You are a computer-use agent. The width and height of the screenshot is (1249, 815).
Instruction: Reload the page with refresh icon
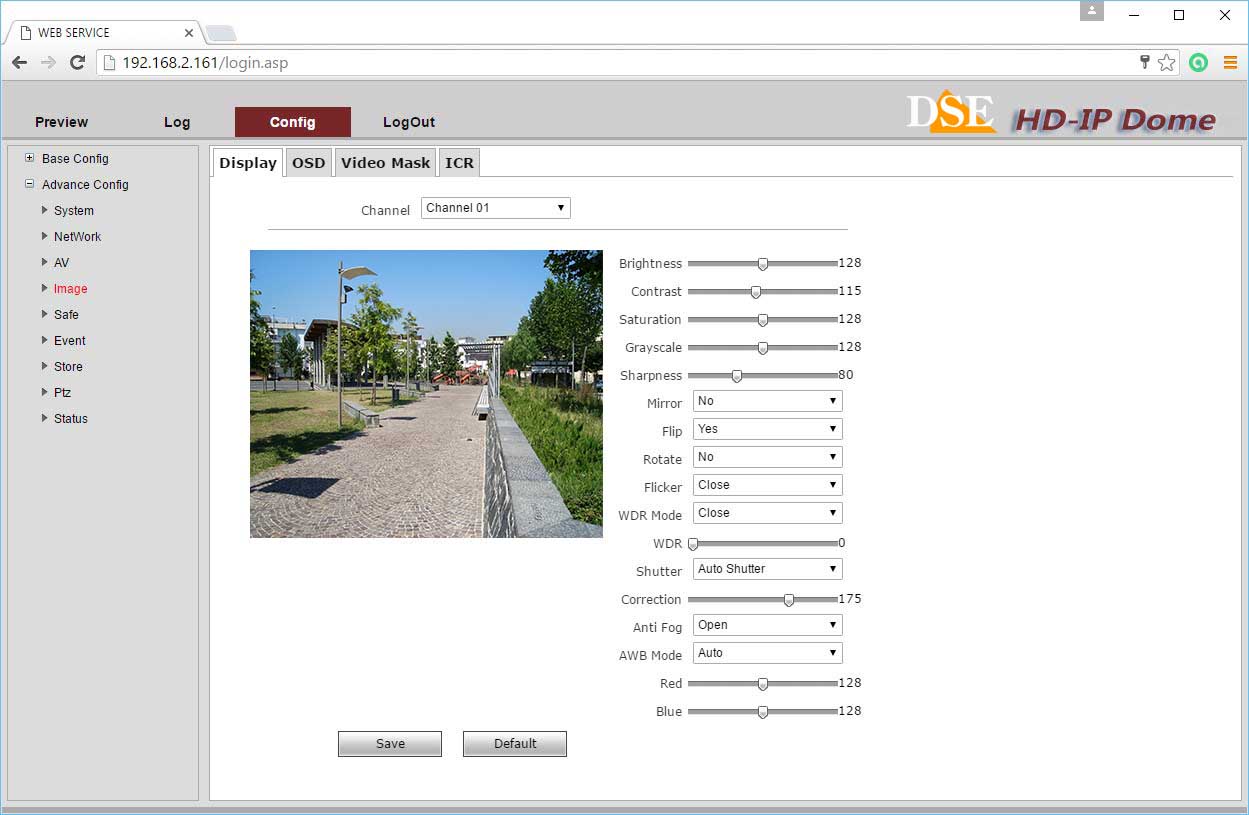(77, 63)
